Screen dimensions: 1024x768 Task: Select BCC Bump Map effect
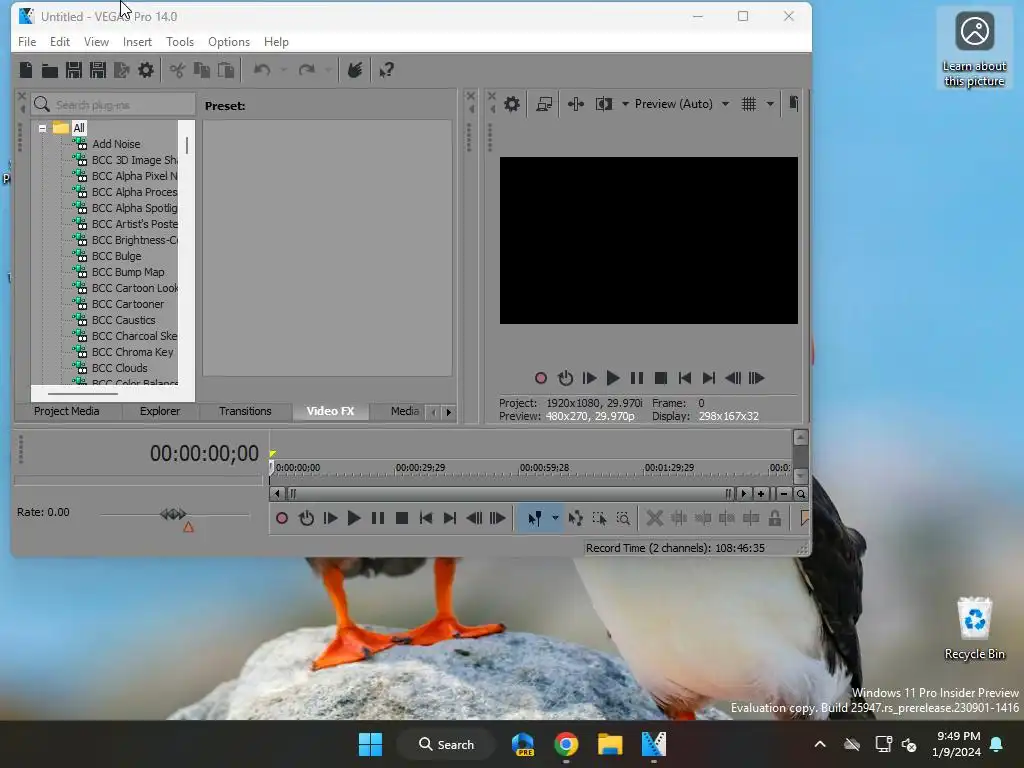128,272
